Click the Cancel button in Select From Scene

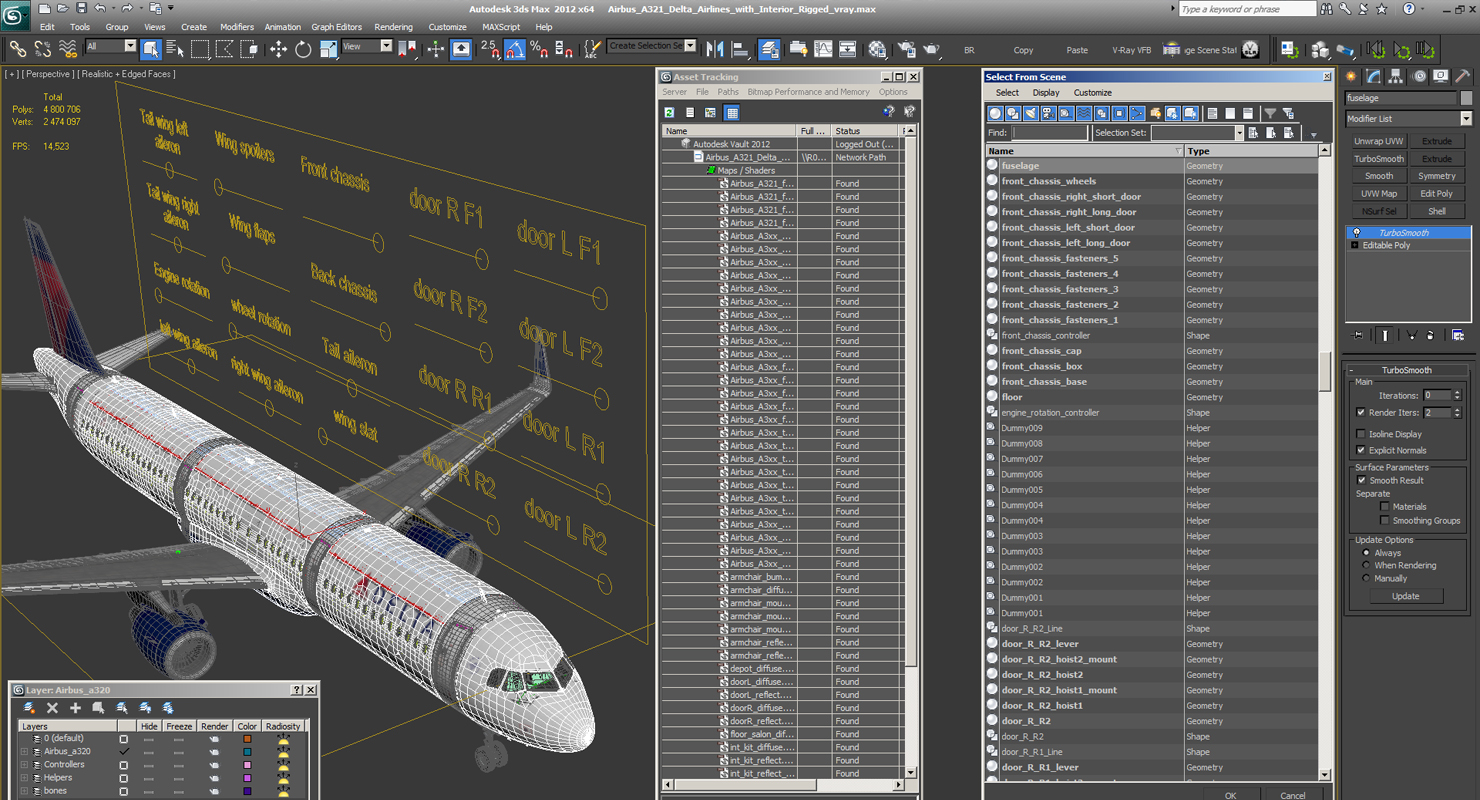[1293, 796]
